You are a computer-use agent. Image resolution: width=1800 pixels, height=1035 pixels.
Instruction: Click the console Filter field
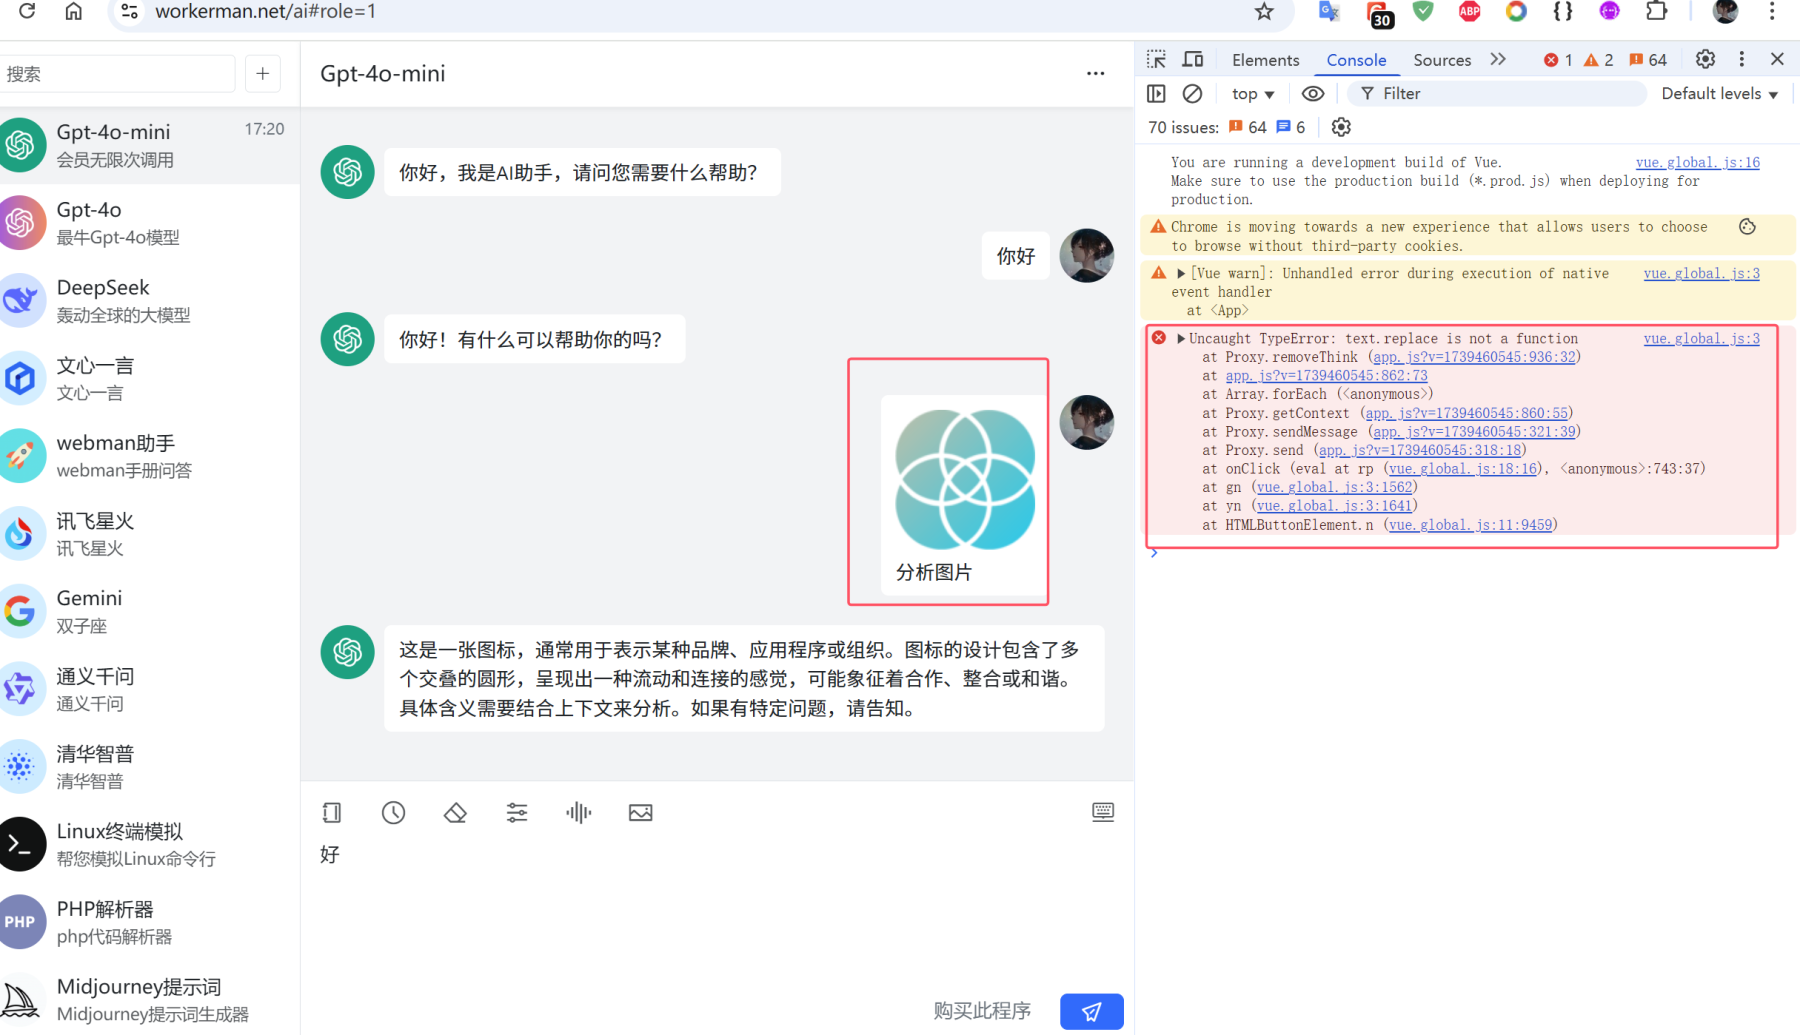pos(1497,93)
